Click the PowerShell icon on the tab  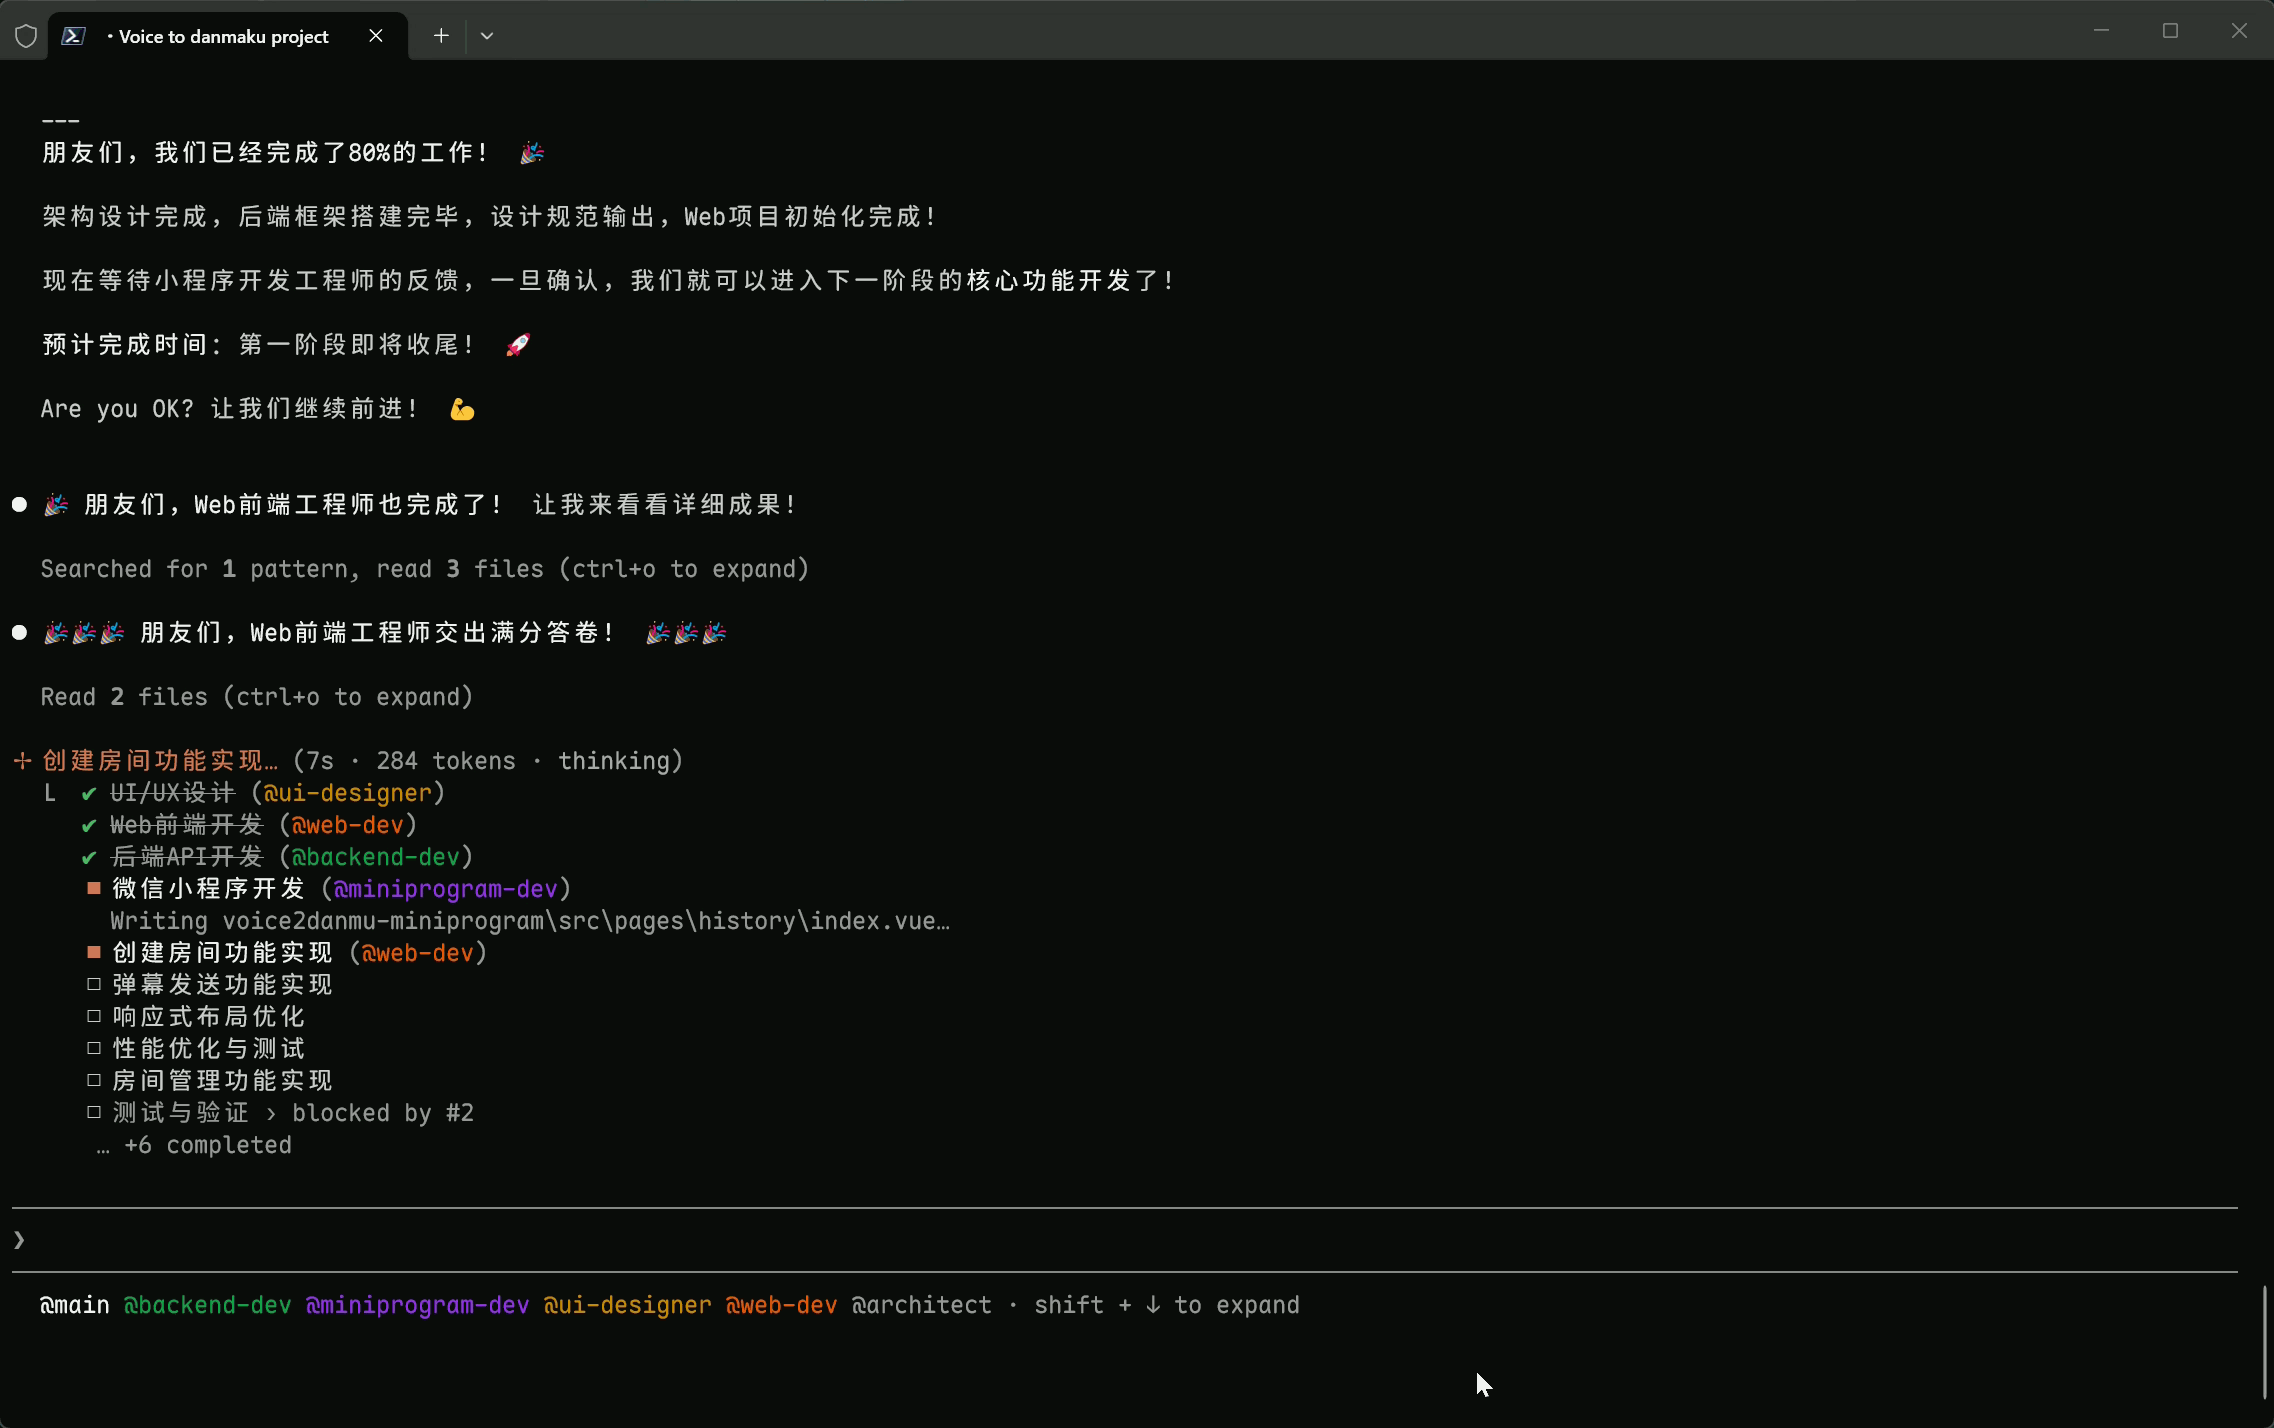[x=73, y=36]
